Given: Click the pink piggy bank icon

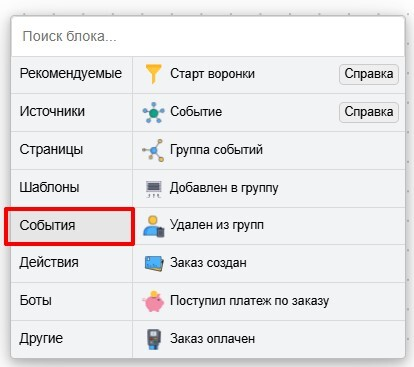Looking at the screenshot, I should pyautogui.click(x=153, y=301).
